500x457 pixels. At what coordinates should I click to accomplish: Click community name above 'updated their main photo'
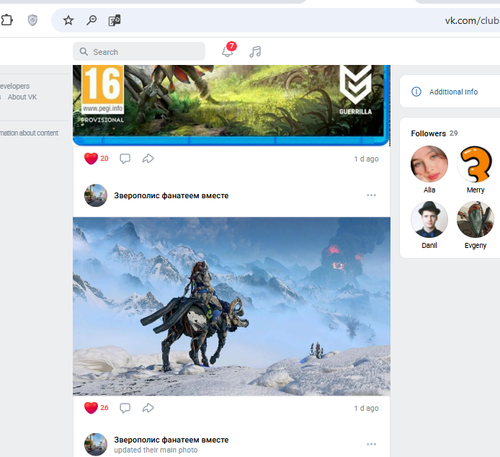[x=171, y=440]
